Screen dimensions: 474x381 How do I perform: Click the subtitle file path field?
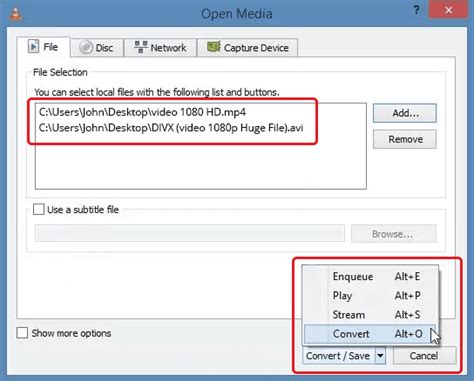tap(190, 233)
